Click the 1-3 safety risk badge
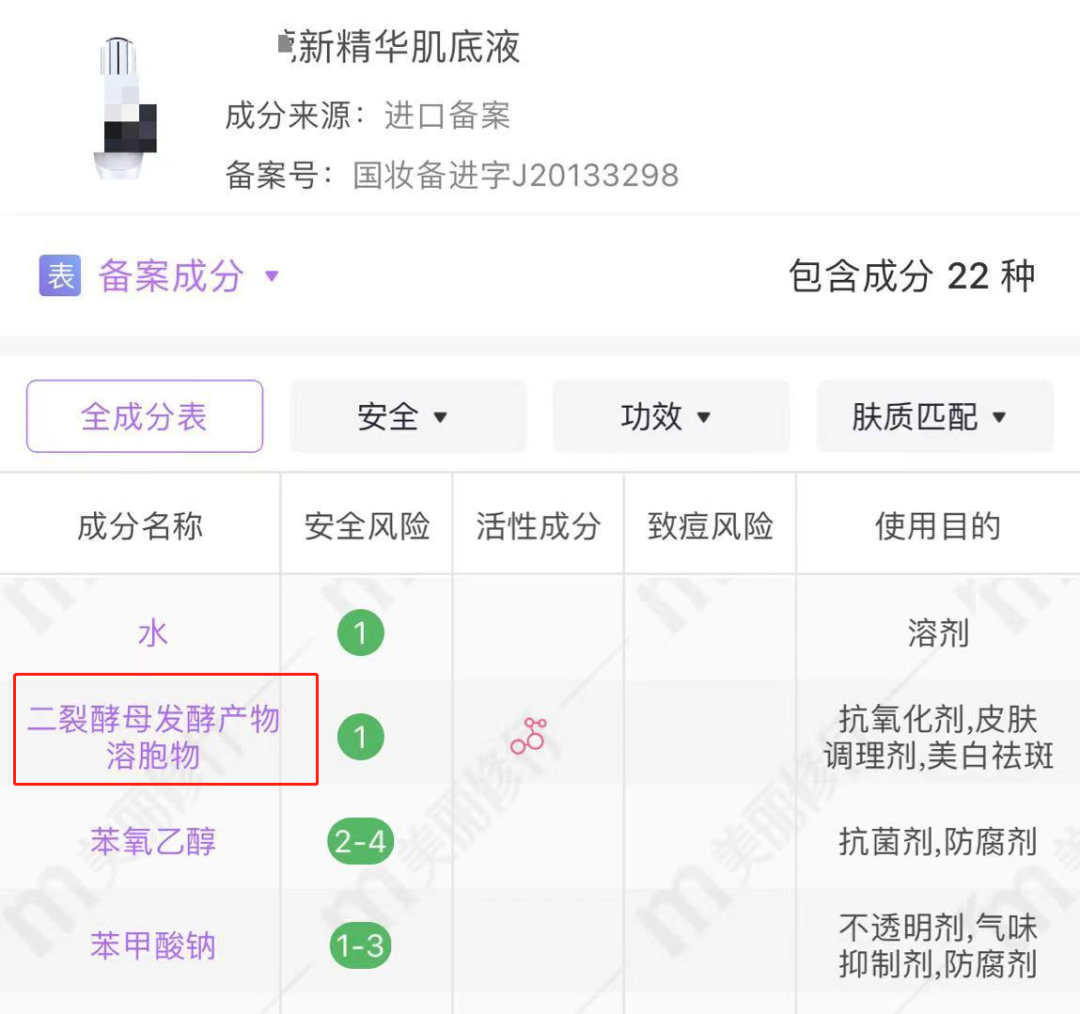The height and width of the screenshot is (1014, 1080). (x=361, y=946)
